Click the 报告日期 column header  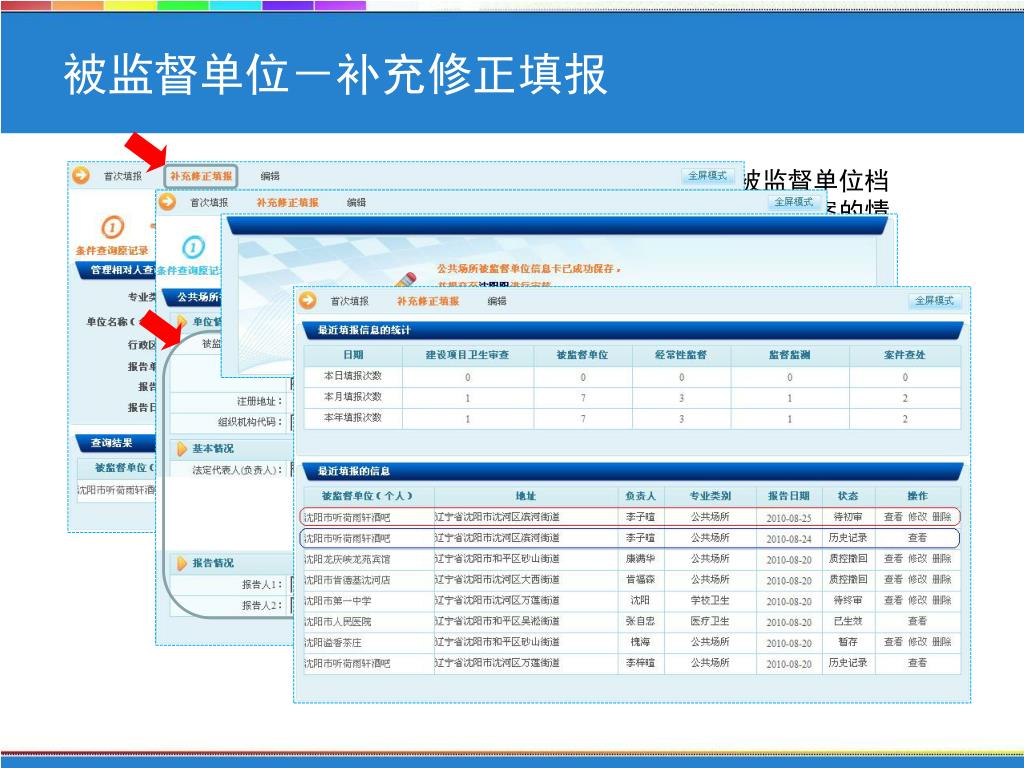click(x=788, y=496)
